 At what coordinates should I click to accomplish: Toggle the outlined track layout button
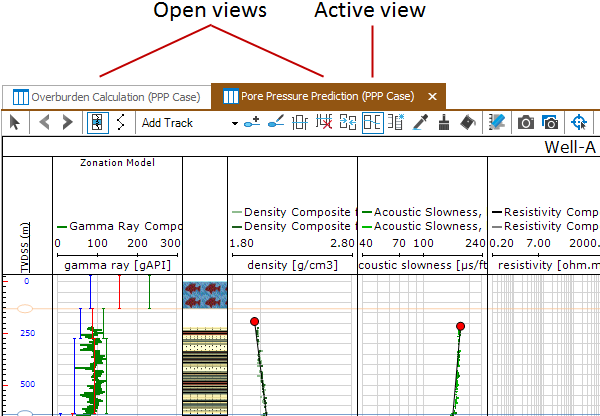click(372, 123)
